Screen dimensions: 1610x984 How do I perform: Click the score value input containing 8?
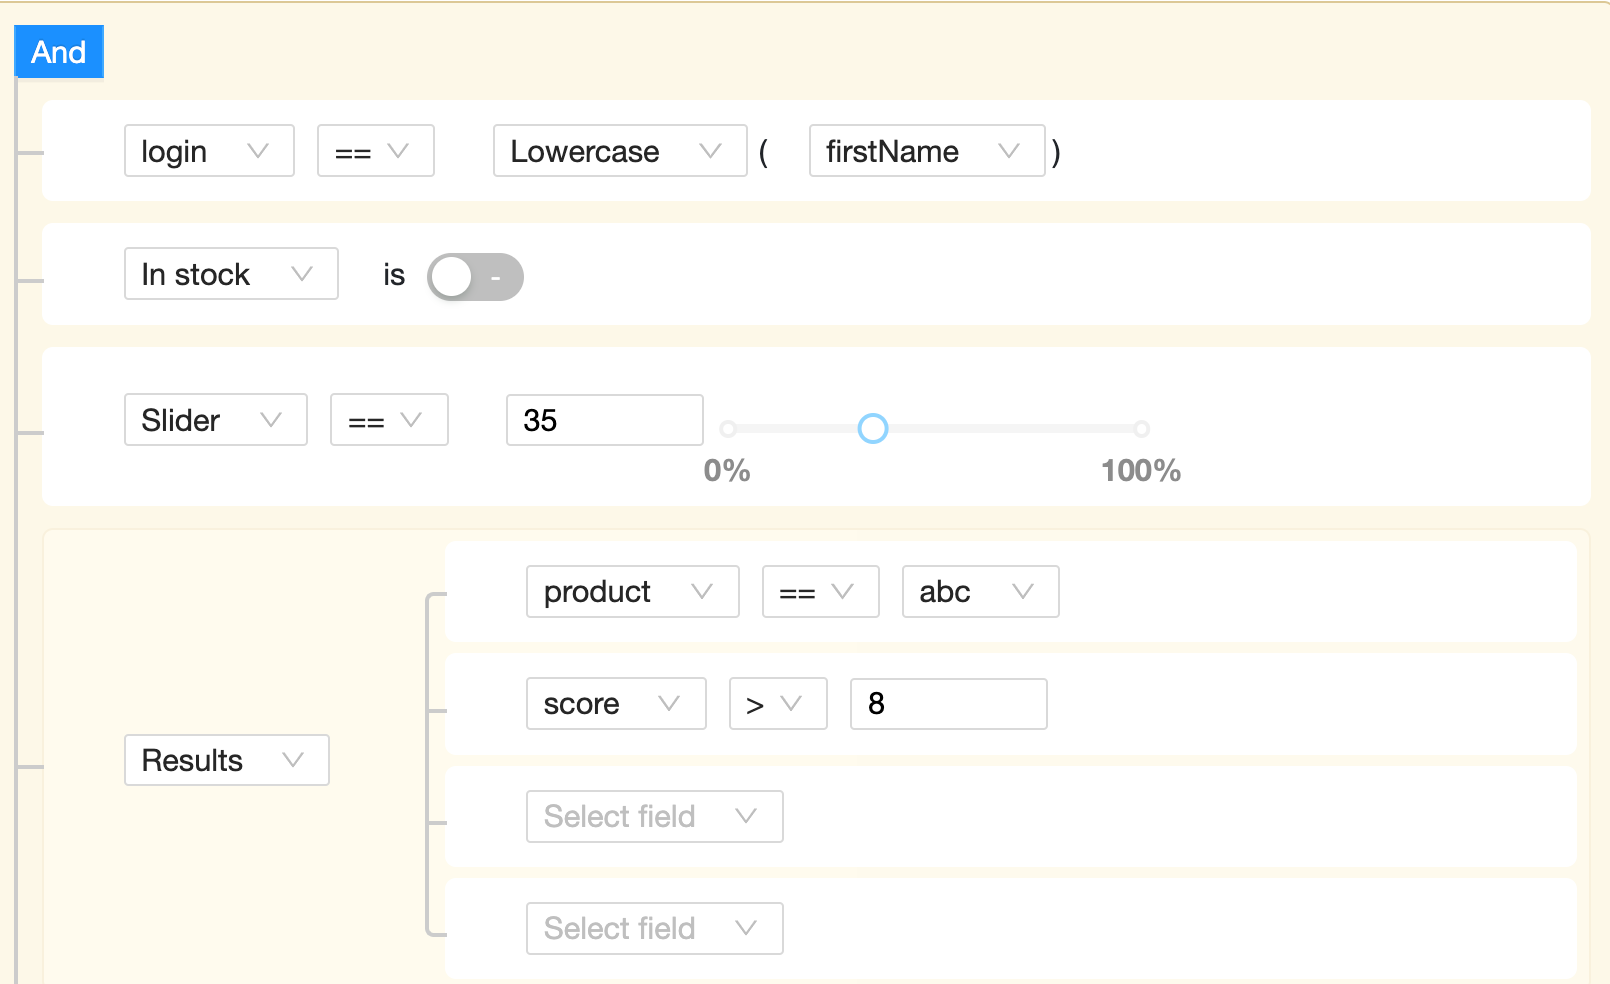point(947,704)
